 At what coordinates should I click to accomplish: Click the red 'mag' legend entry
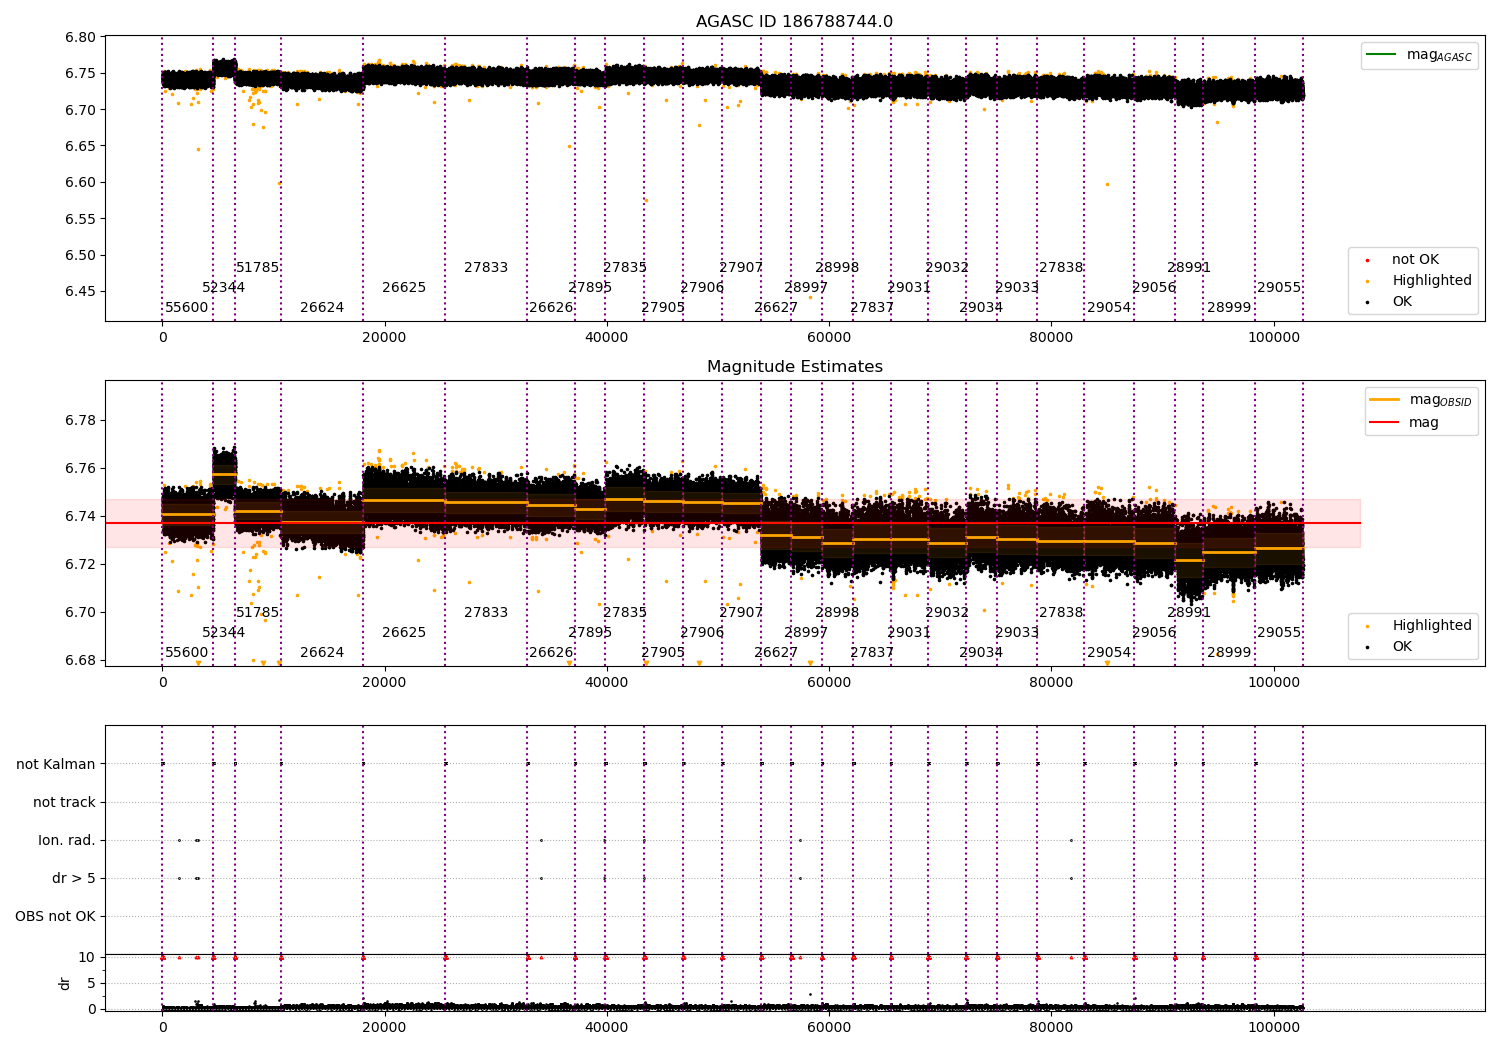pos(1405,423)
